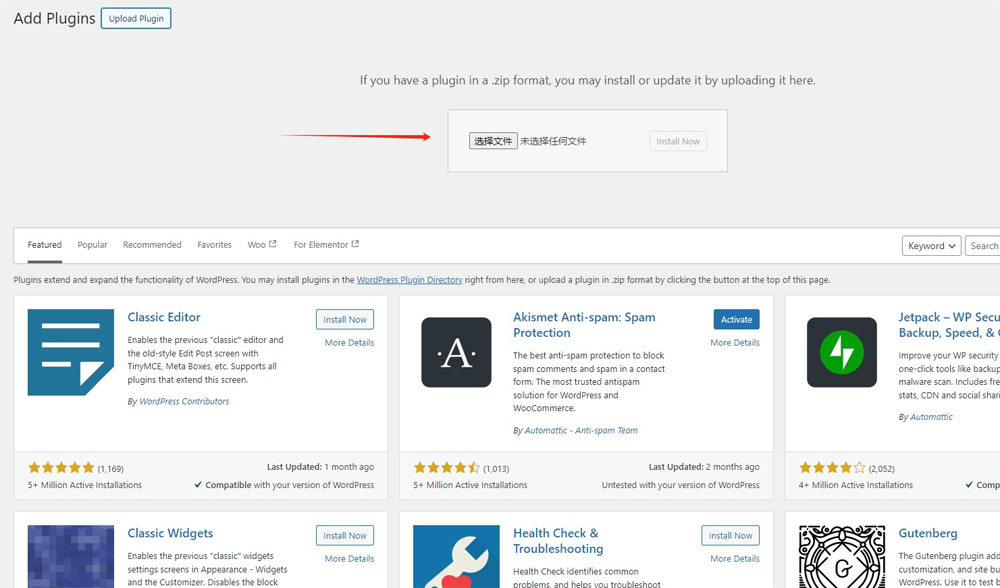Open Automattic - Anti-spam Team author link

[x=581, y=430]
